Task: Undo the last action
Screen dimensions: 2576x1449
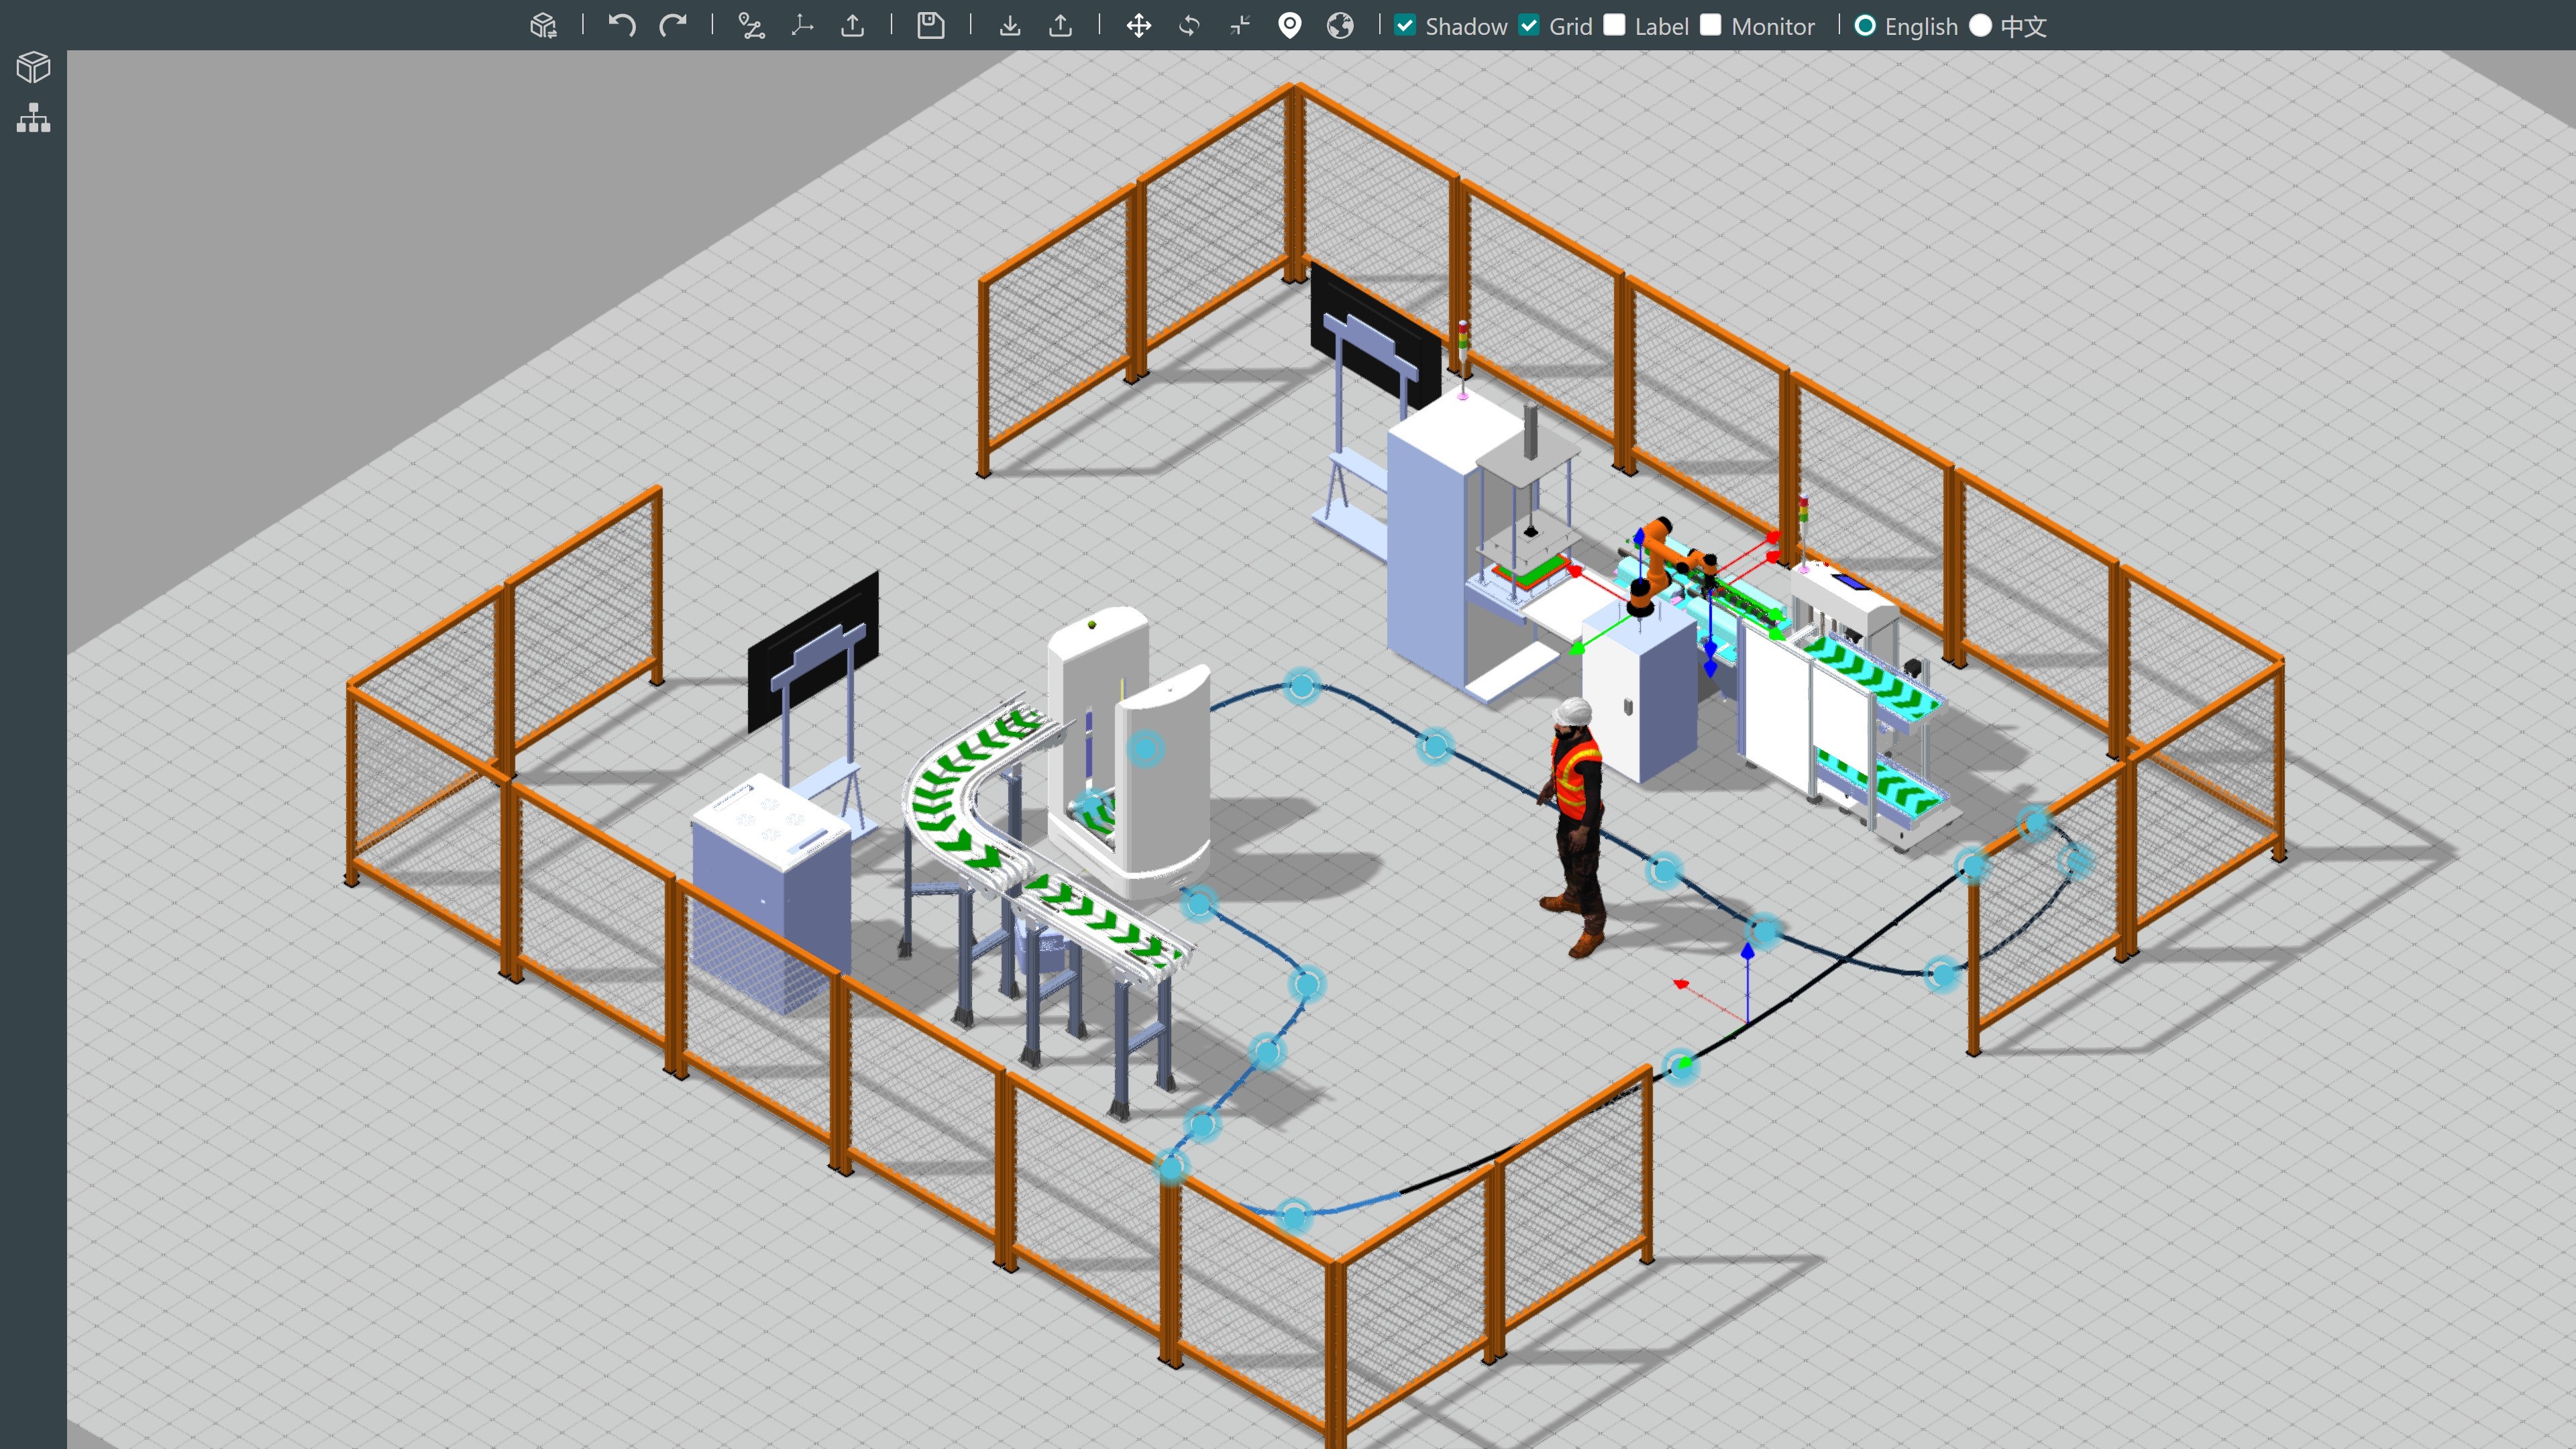Action: [622, 26]
